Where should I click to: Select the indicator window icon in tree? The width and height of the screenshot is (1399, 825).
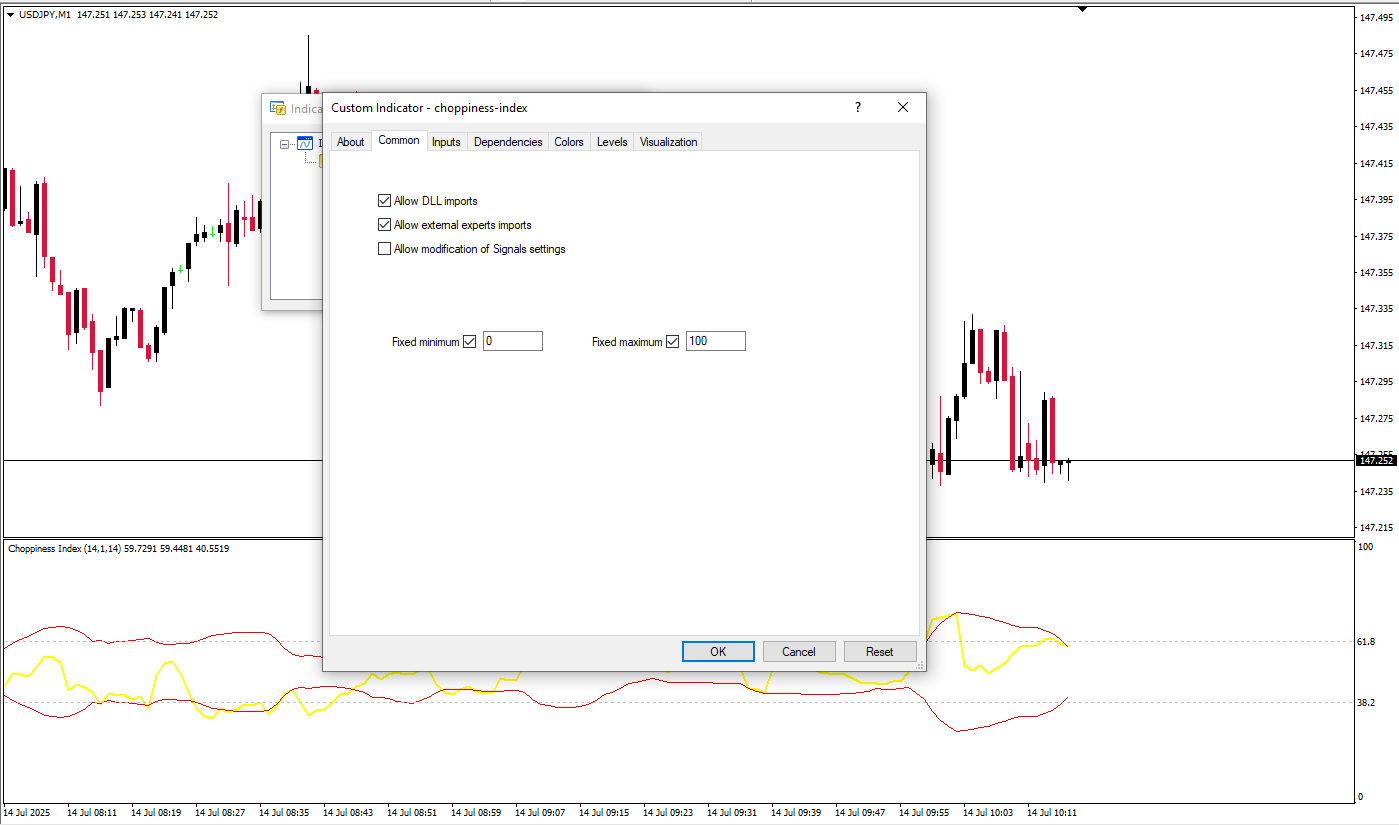click(x=305, y=143)
